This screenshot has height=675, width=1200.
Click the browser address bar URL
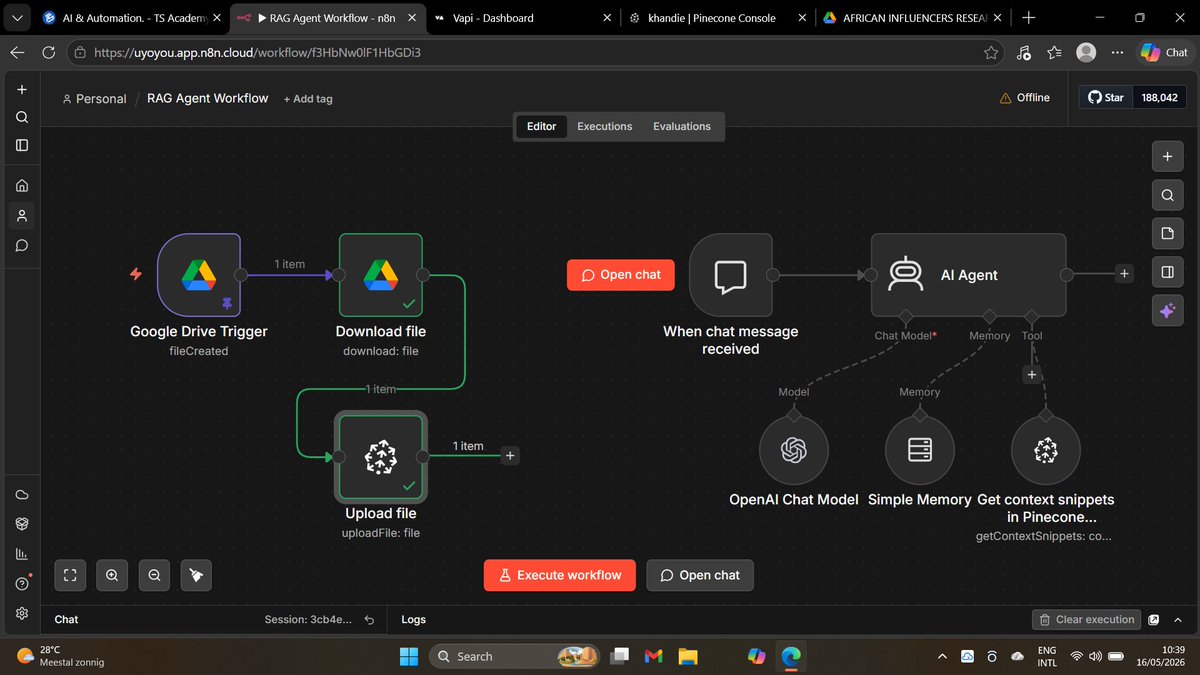coord(258,53)
